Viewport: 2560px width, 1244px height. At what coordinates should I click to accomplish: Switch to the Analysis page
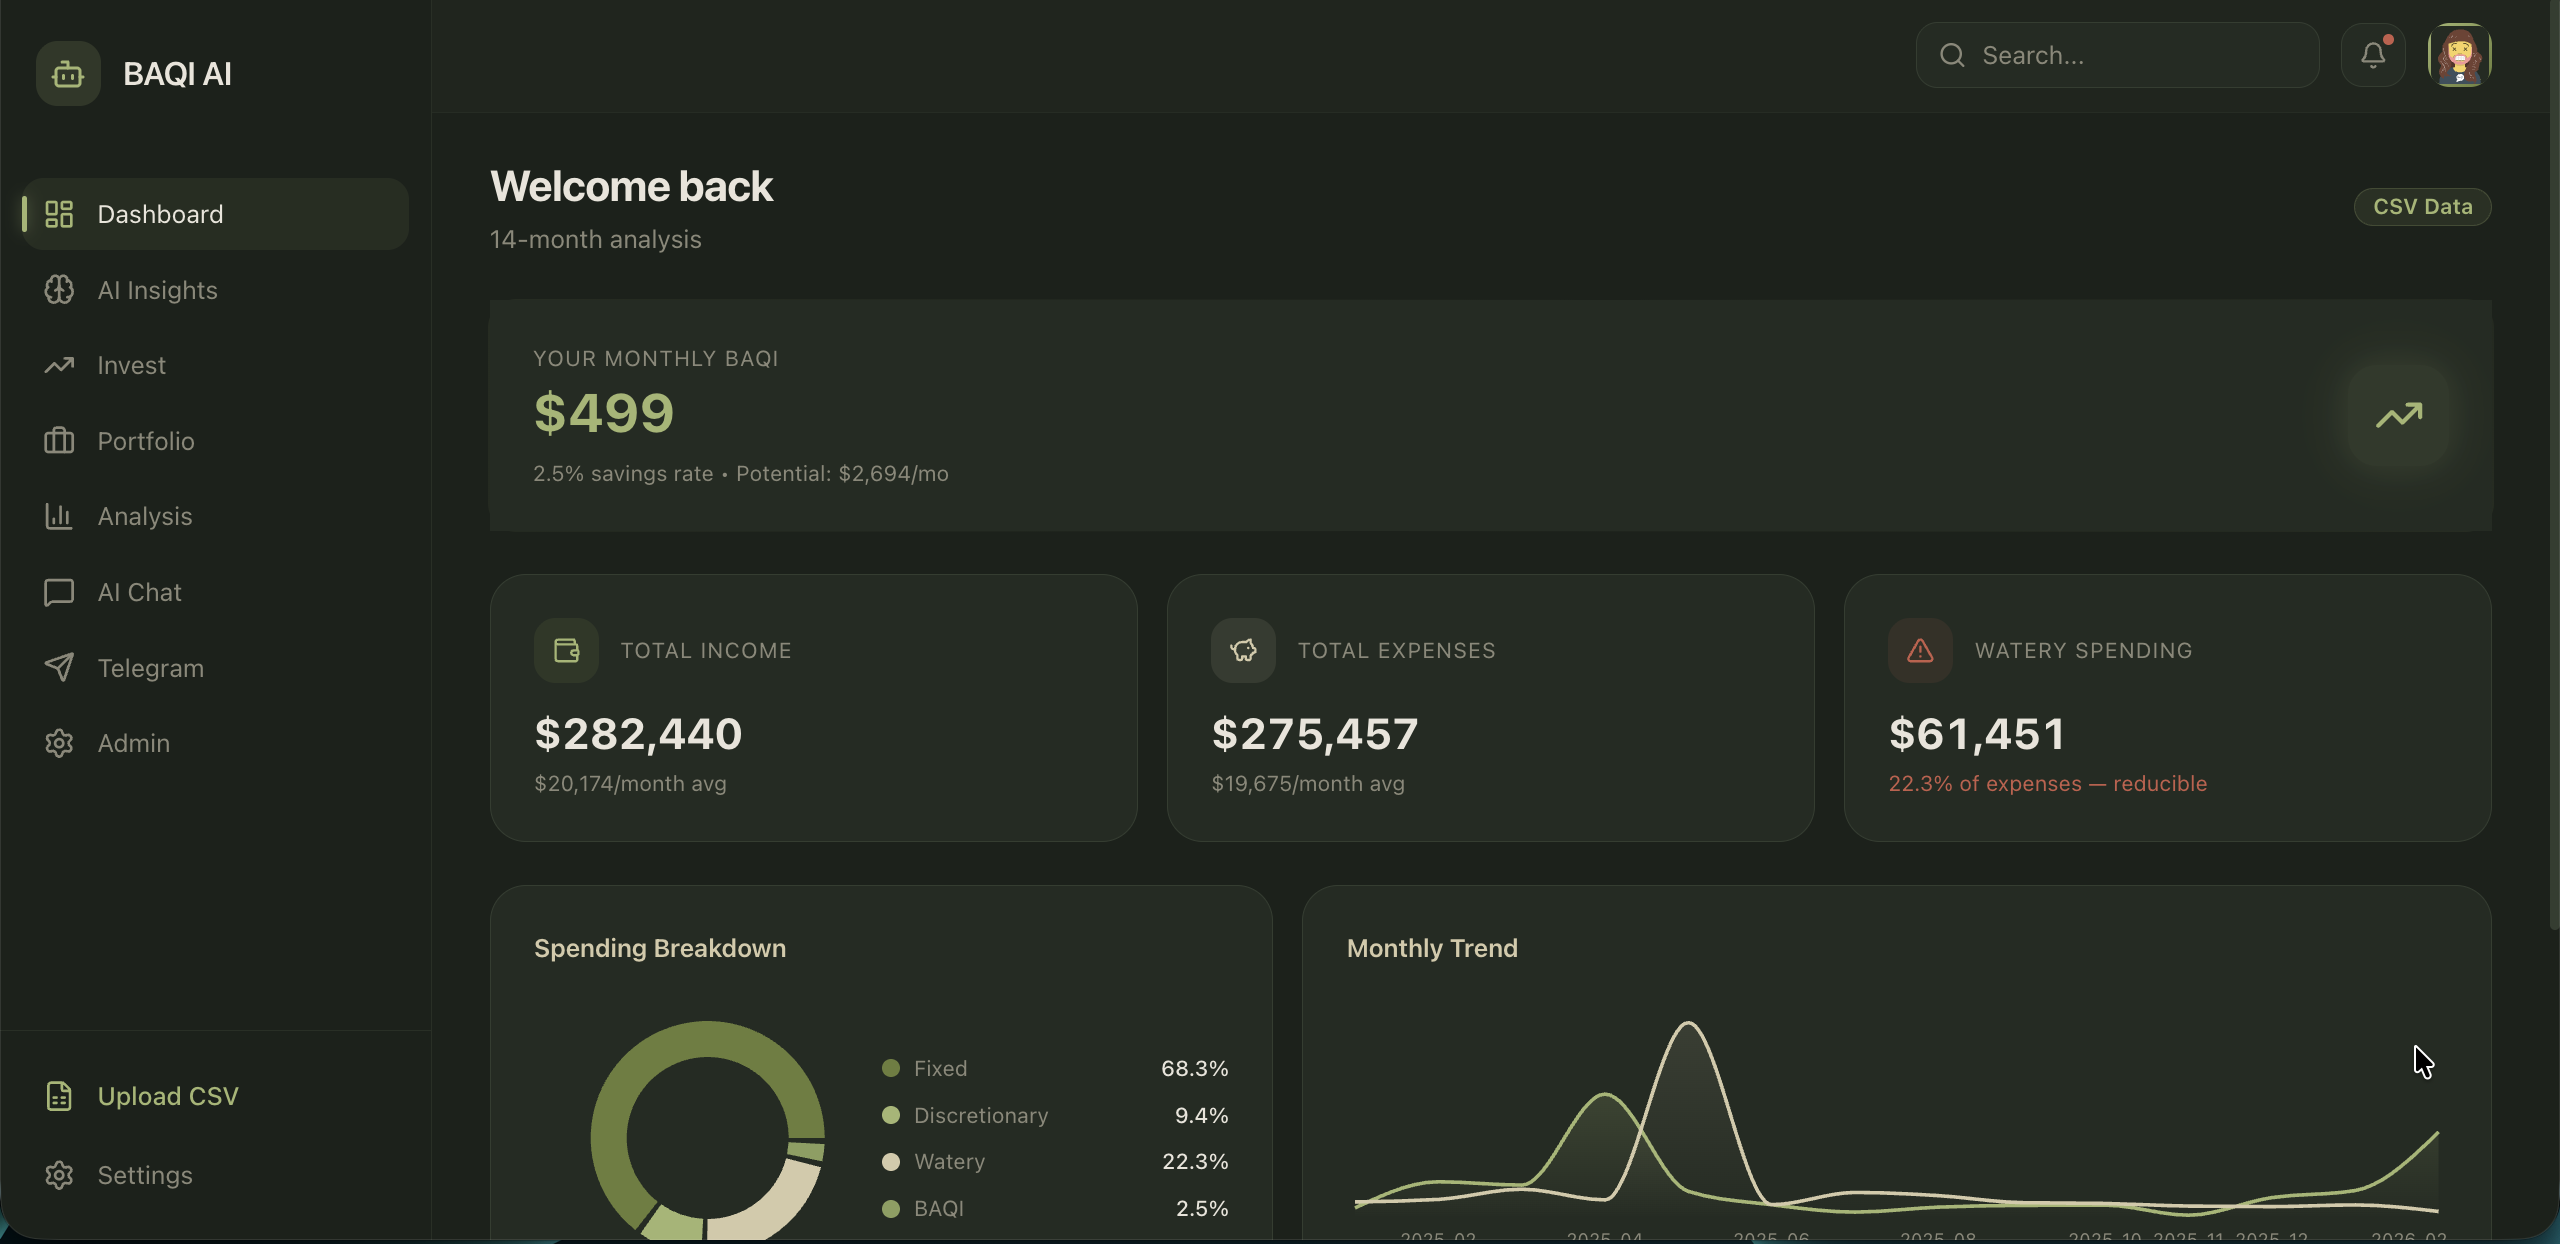point(215,516)
